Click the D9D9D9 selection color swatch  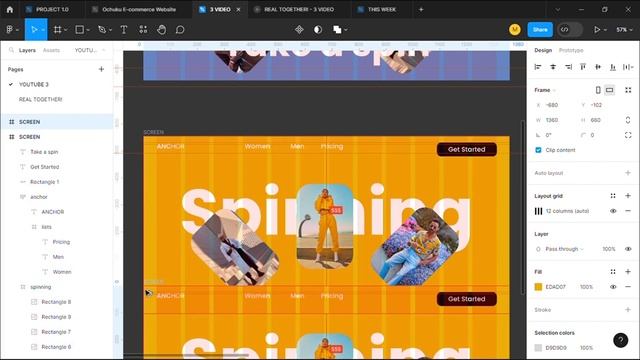pyautogui.click(x=538, y=348)
